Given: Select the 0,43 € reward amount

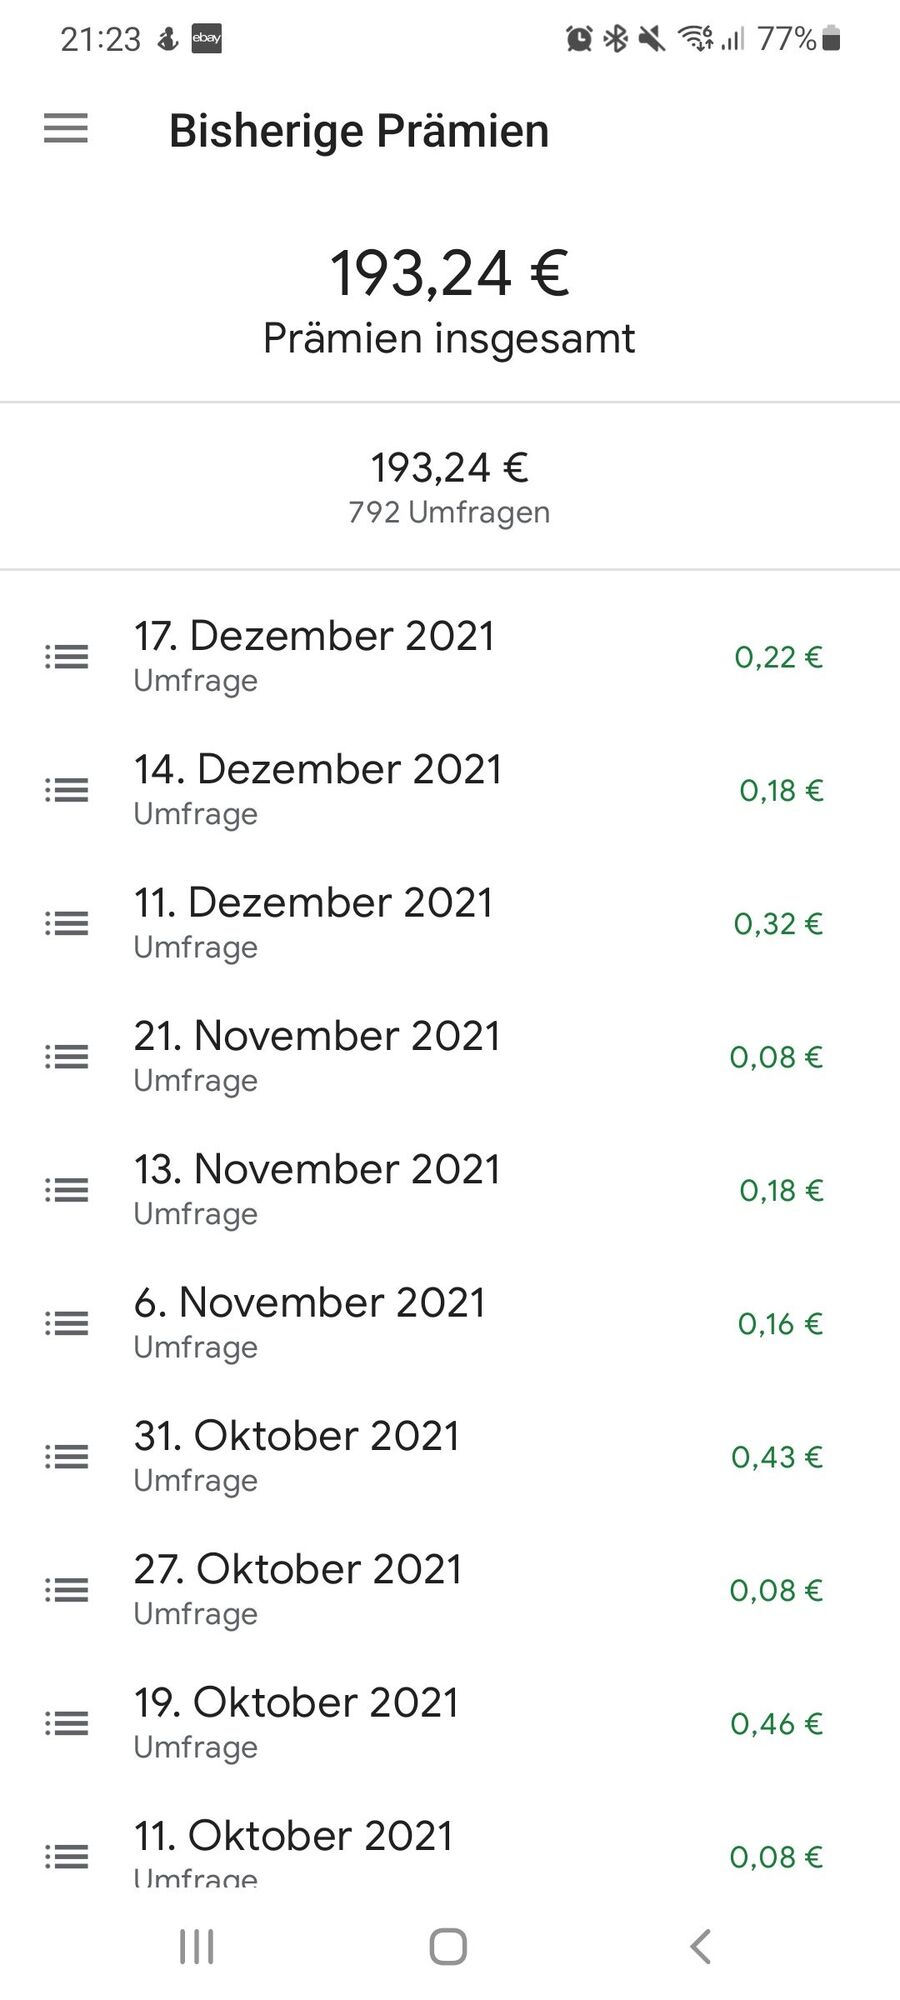Looking at the screenshot, I should click(x=777, y=1457).
